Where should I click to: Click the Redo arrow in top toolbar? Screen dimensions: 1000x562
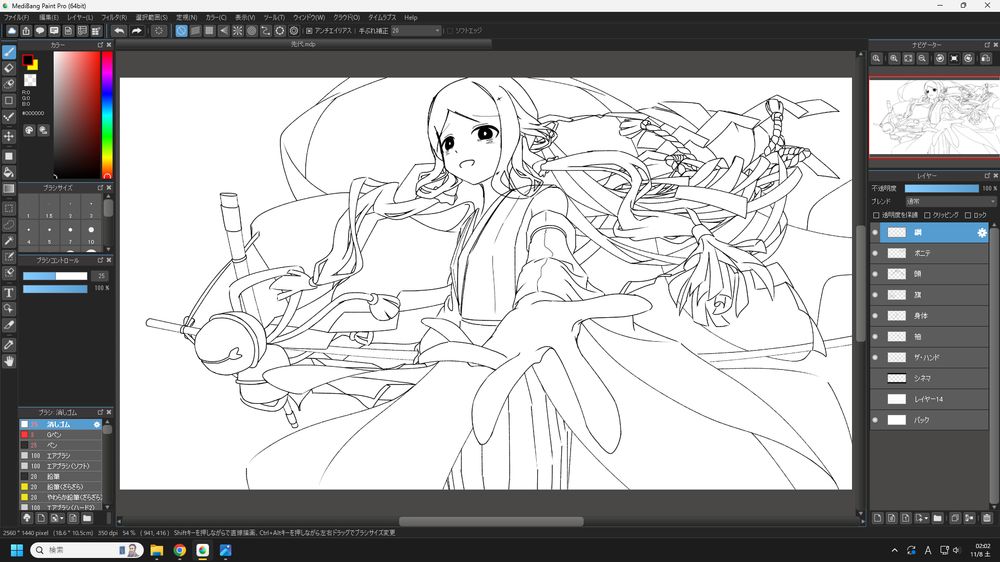click(136, 31)
